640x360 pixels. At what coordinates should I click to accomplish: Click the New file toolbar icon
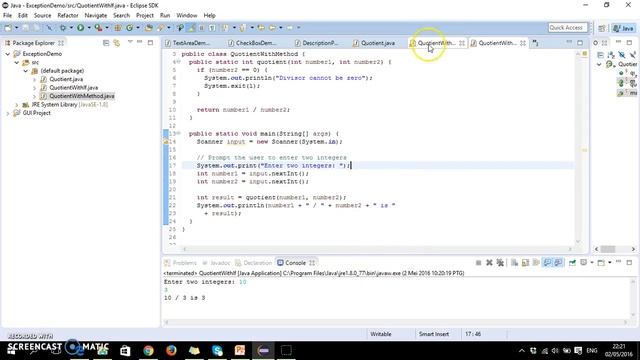pos(8,28)
